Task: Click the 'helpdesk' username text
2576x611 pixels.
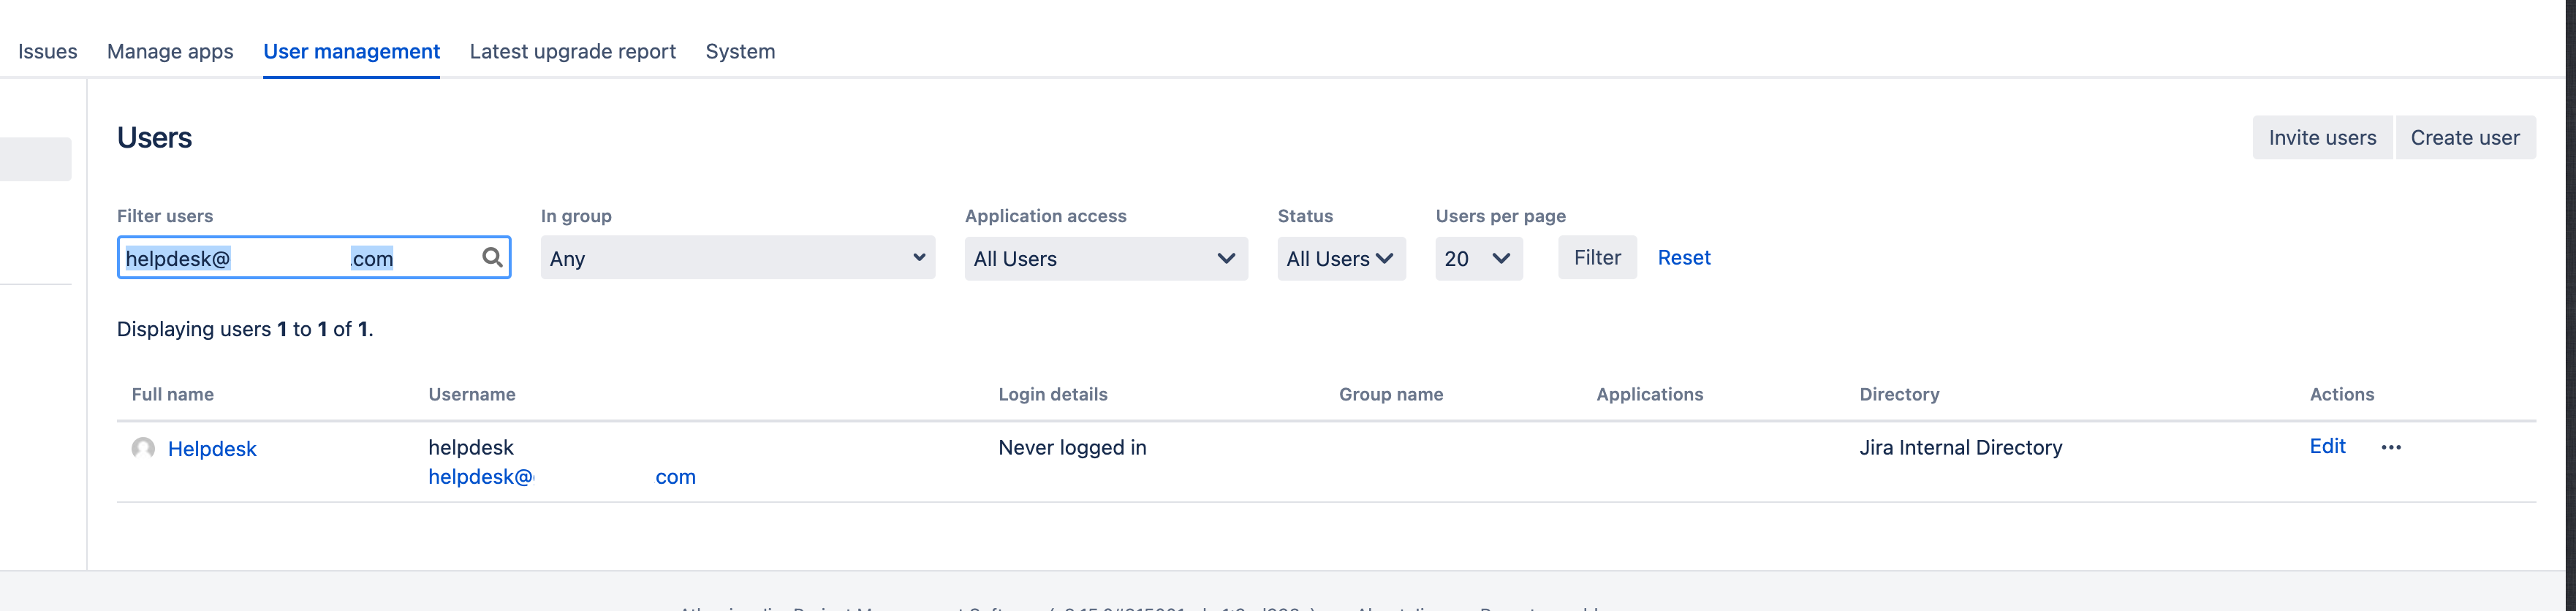Action: pyautogui.click(x=471, y=447)
